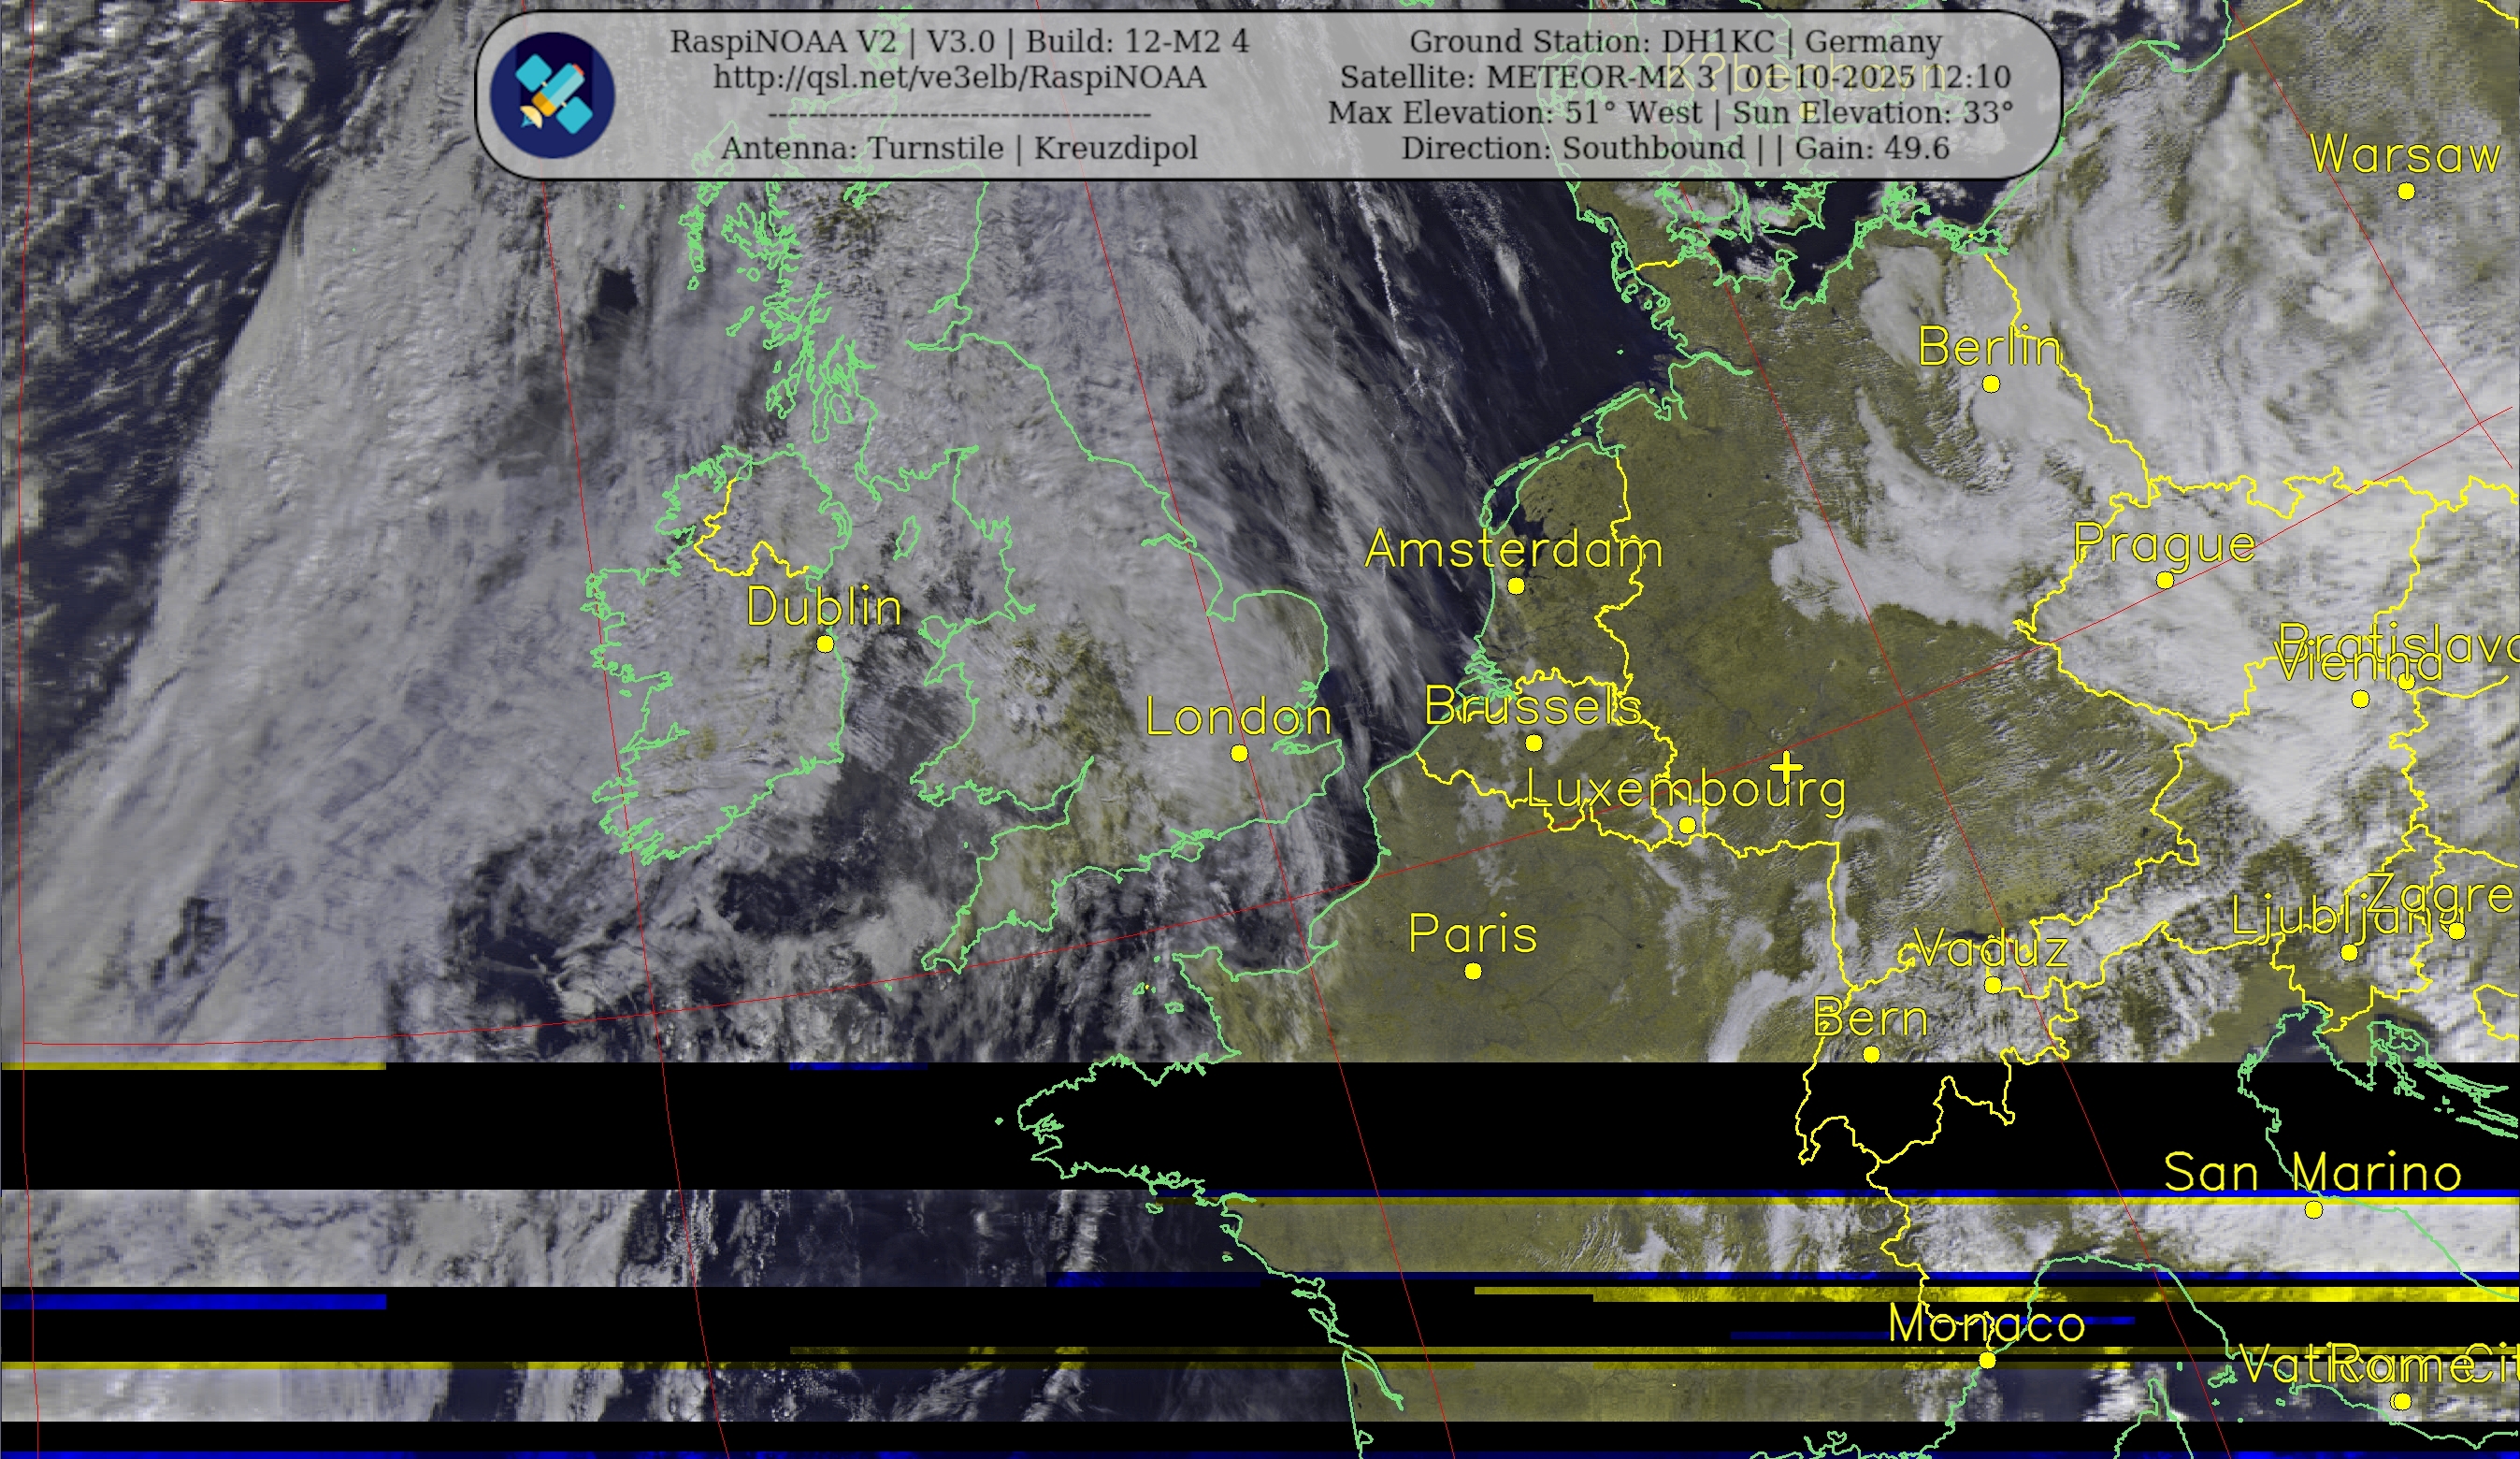Click the Luxembourg city label

click(1685, 790)
